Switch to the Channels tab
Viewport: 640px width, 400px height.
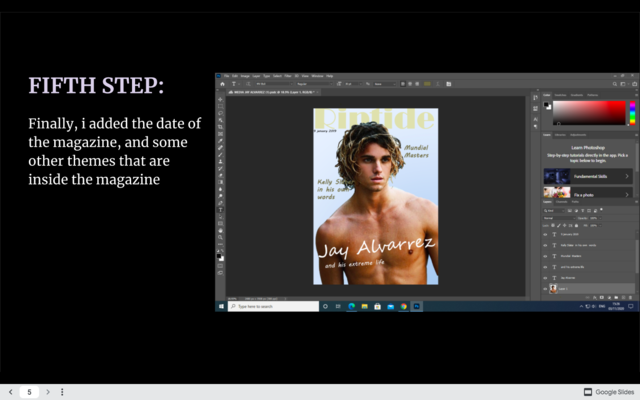[562, 202]
